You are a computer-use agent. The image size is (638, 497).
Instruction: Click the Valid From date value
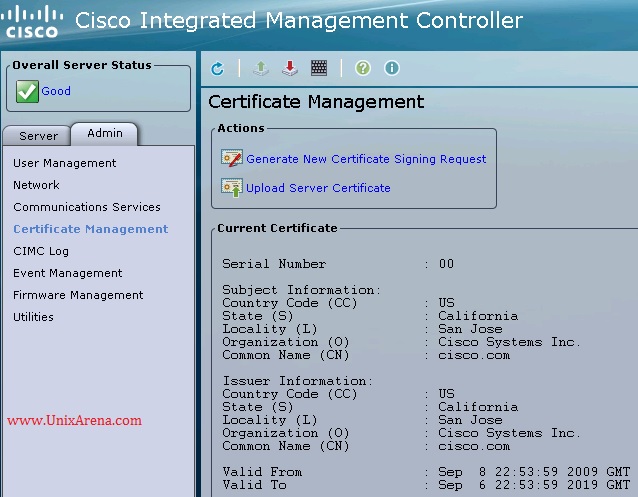(x=534, y=472)
